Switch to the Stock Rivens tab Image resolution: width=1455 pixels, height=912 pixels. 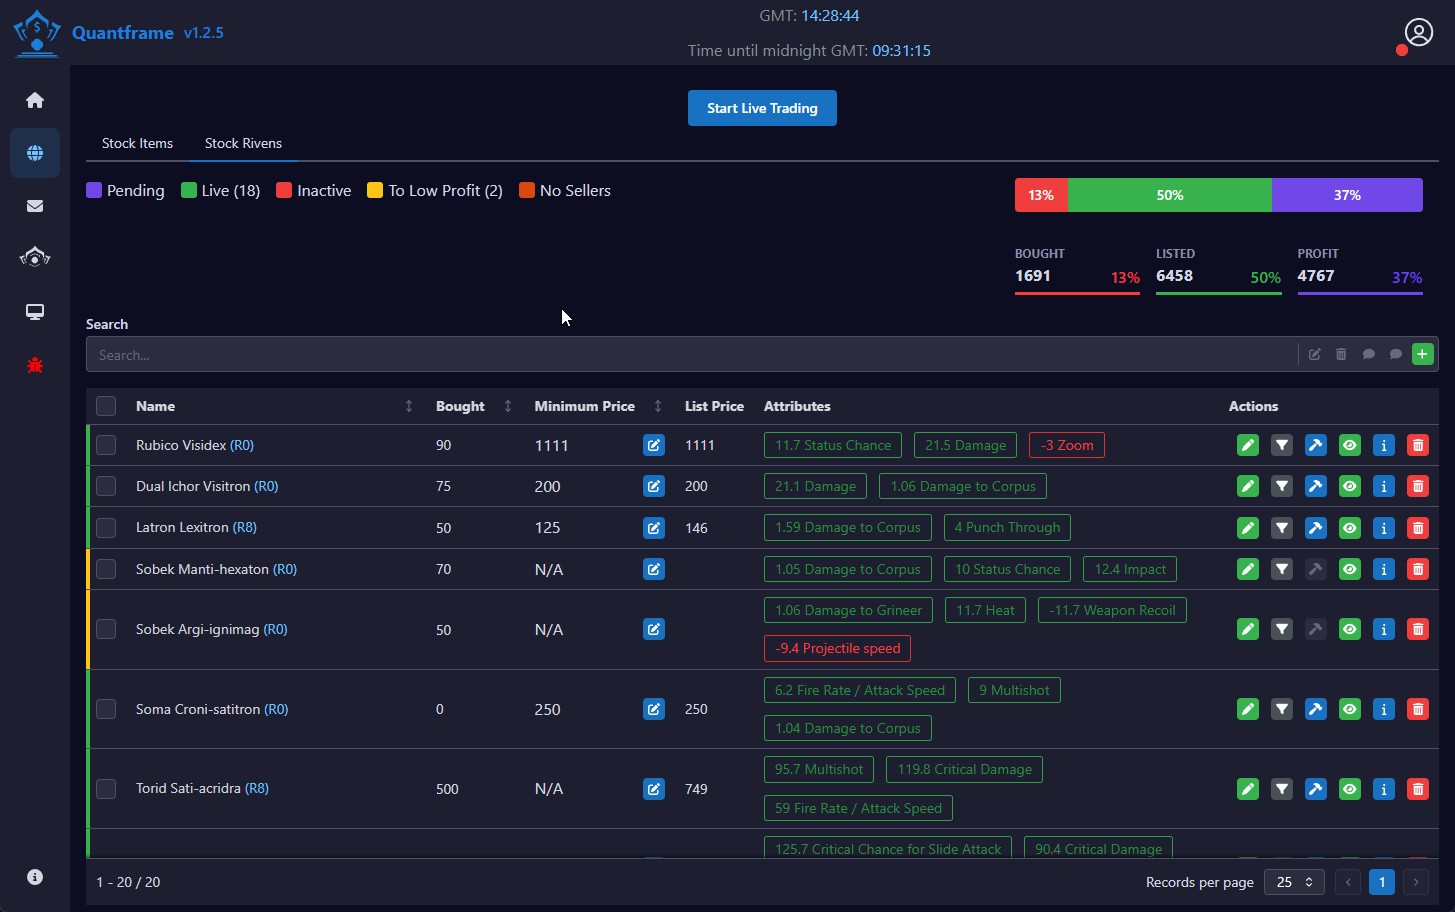[x=243, y=143]
